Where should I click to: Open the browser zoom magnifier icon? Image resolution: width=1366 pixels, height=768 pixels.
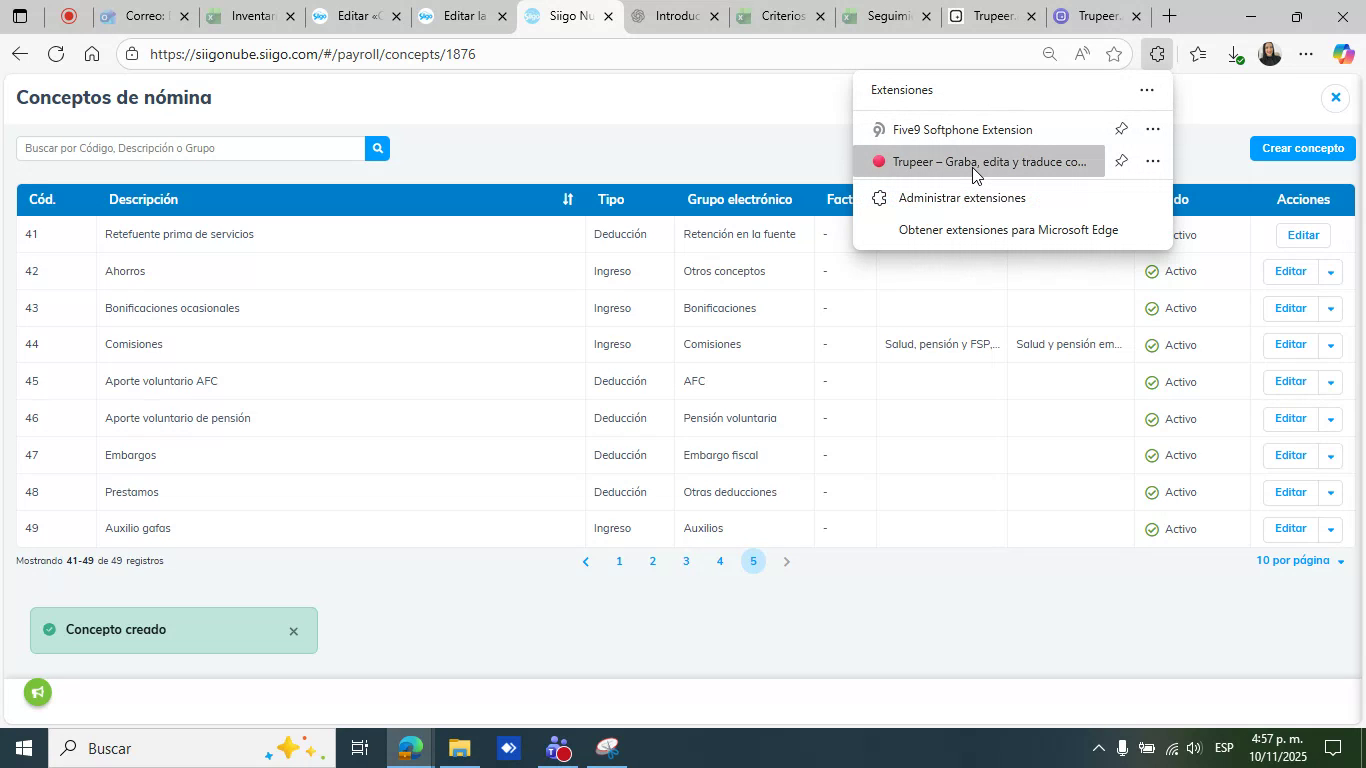coord(1049,55)
